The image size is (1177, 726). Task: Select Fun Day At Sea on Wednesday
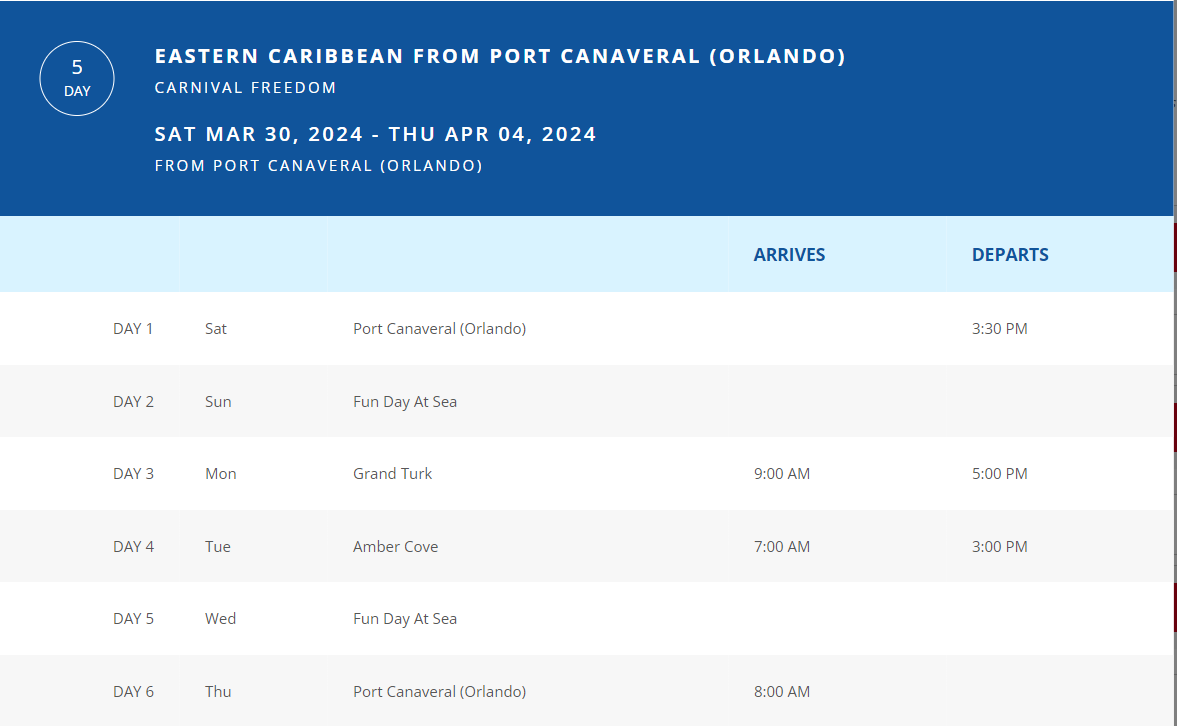[x=405, y=619]
